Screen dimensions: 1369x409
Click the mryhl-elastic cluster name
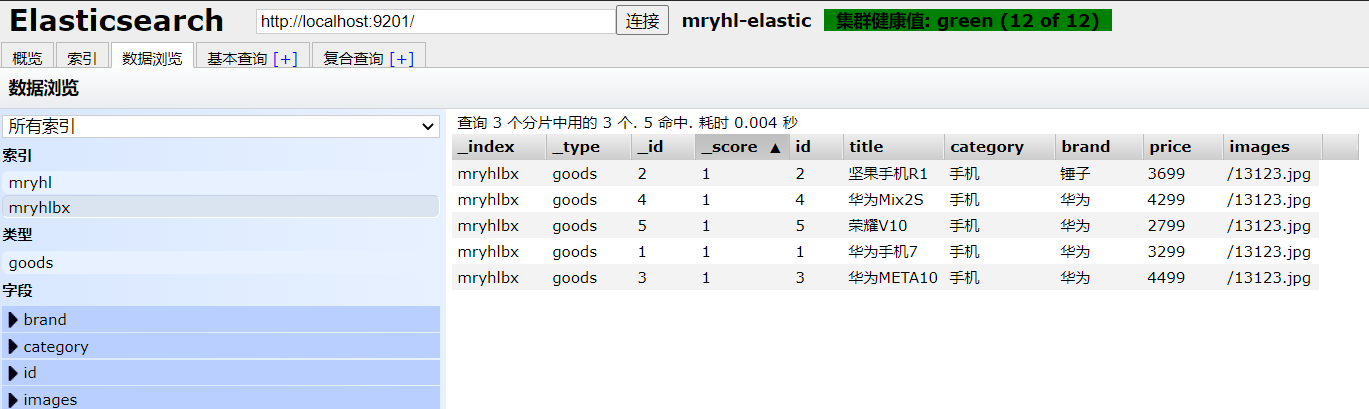(x=746, y=21)
